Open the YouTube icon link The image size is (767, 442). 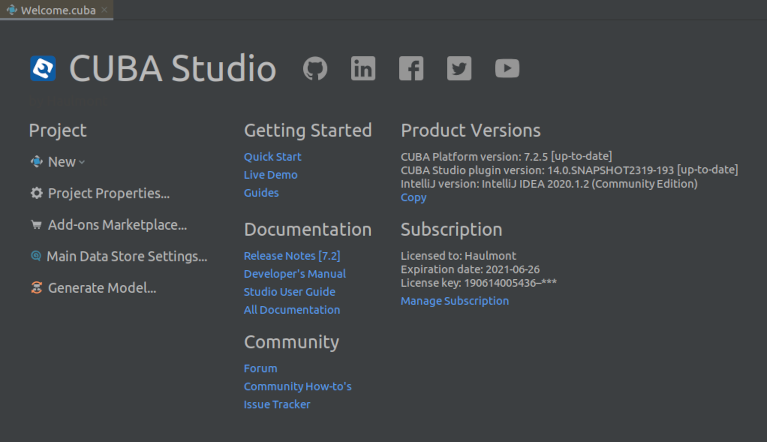click(x=507, y=68)
